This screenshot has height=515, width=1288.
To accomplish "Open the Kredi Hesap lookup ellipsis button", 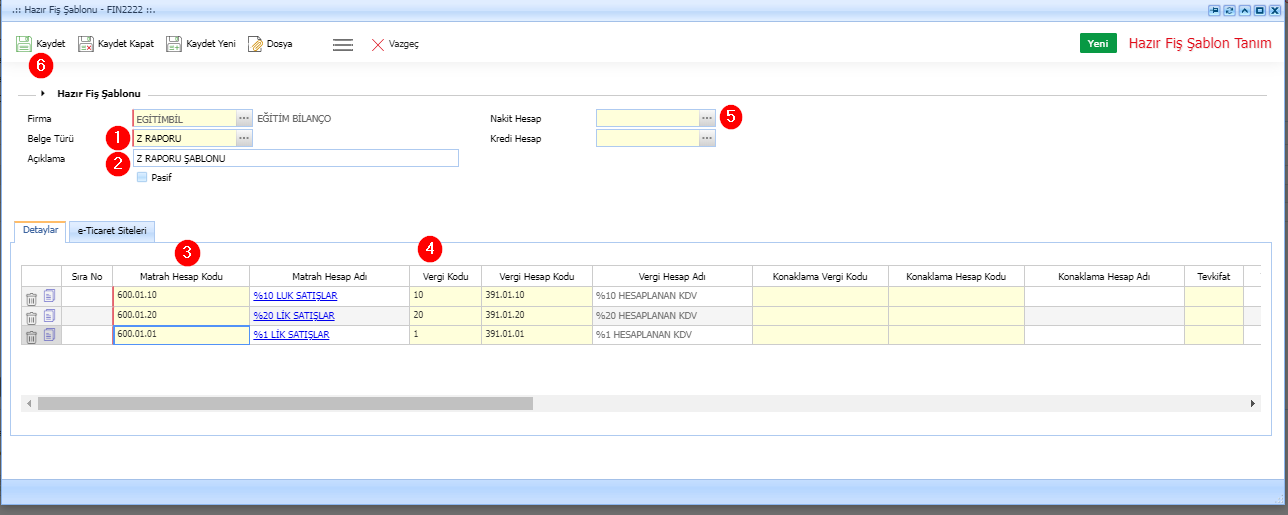I will point(707,138).
